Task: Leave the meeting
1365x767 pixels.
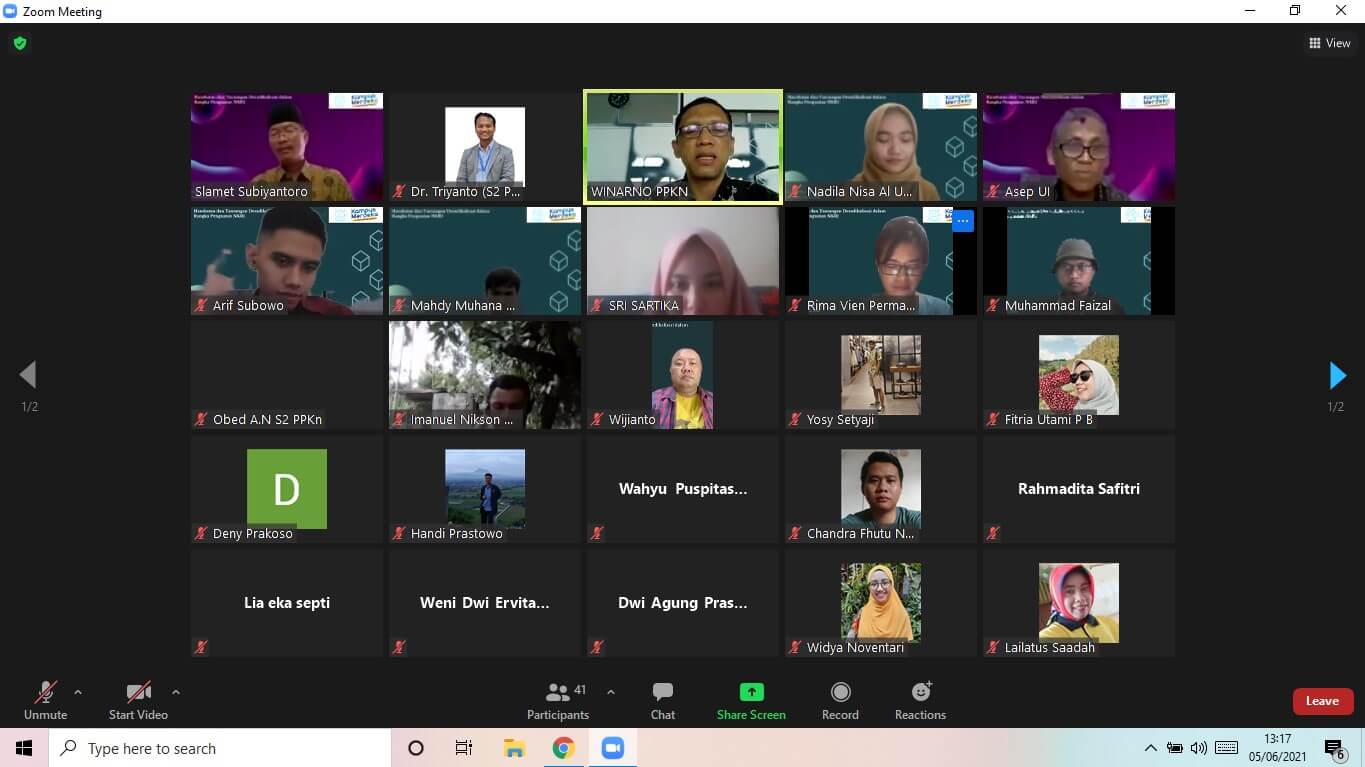Action: 1322,701
